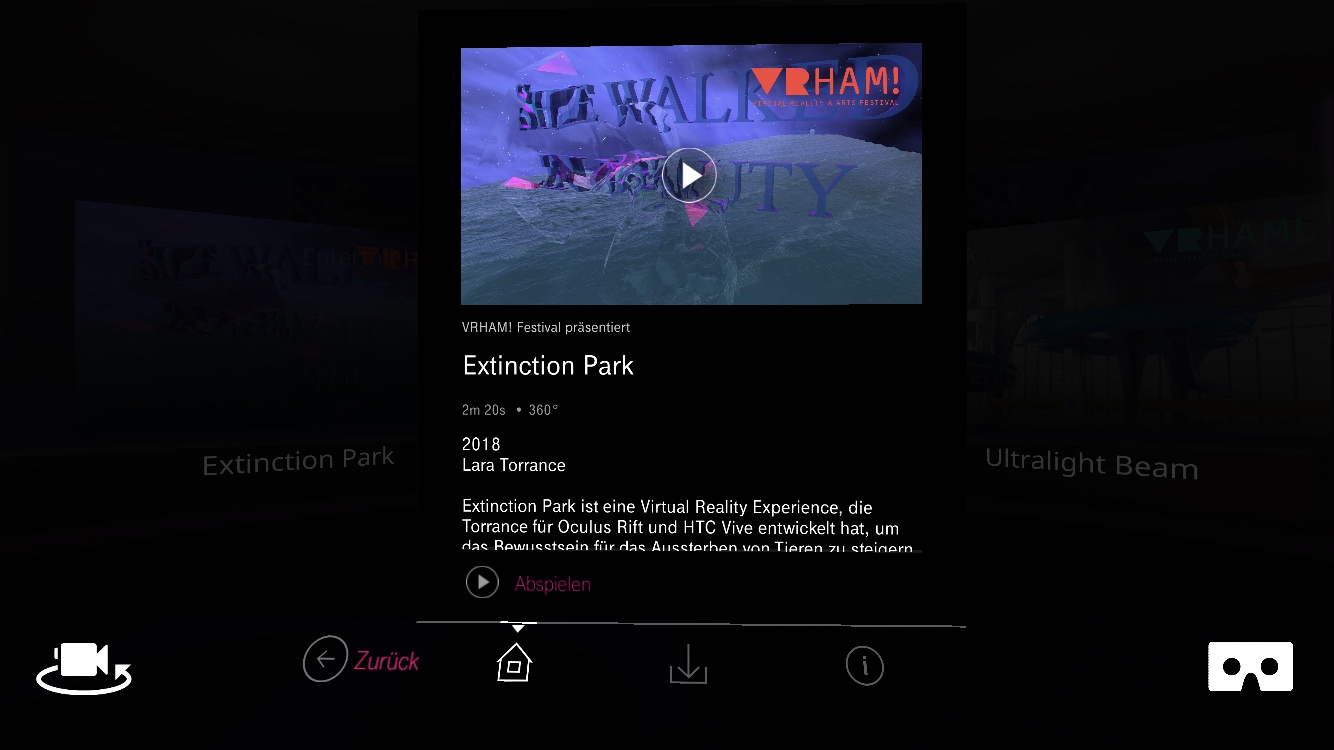This screenshot has width=1334, height=750.
Task: Toggle the 360° camera rotation mode icon
Action: pos(84,668)
